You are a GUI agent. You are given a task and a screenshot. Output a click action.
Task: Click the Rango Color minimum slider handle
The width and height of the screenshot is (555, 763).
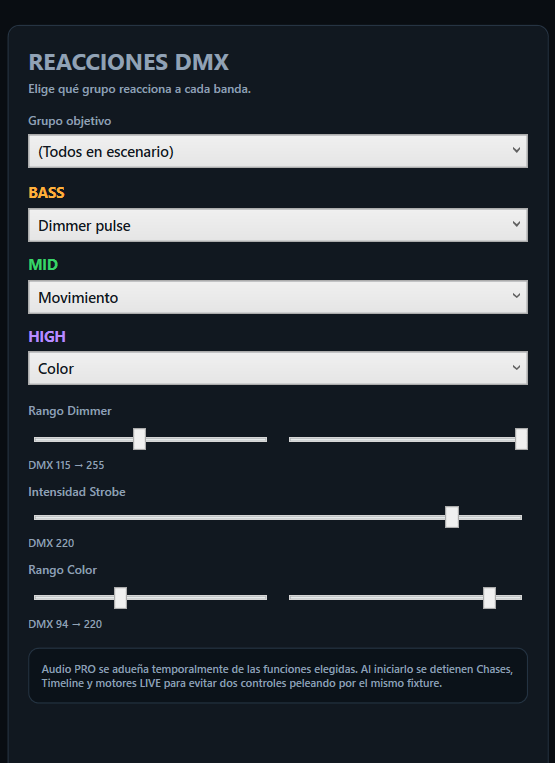click(x=120, y=598)
